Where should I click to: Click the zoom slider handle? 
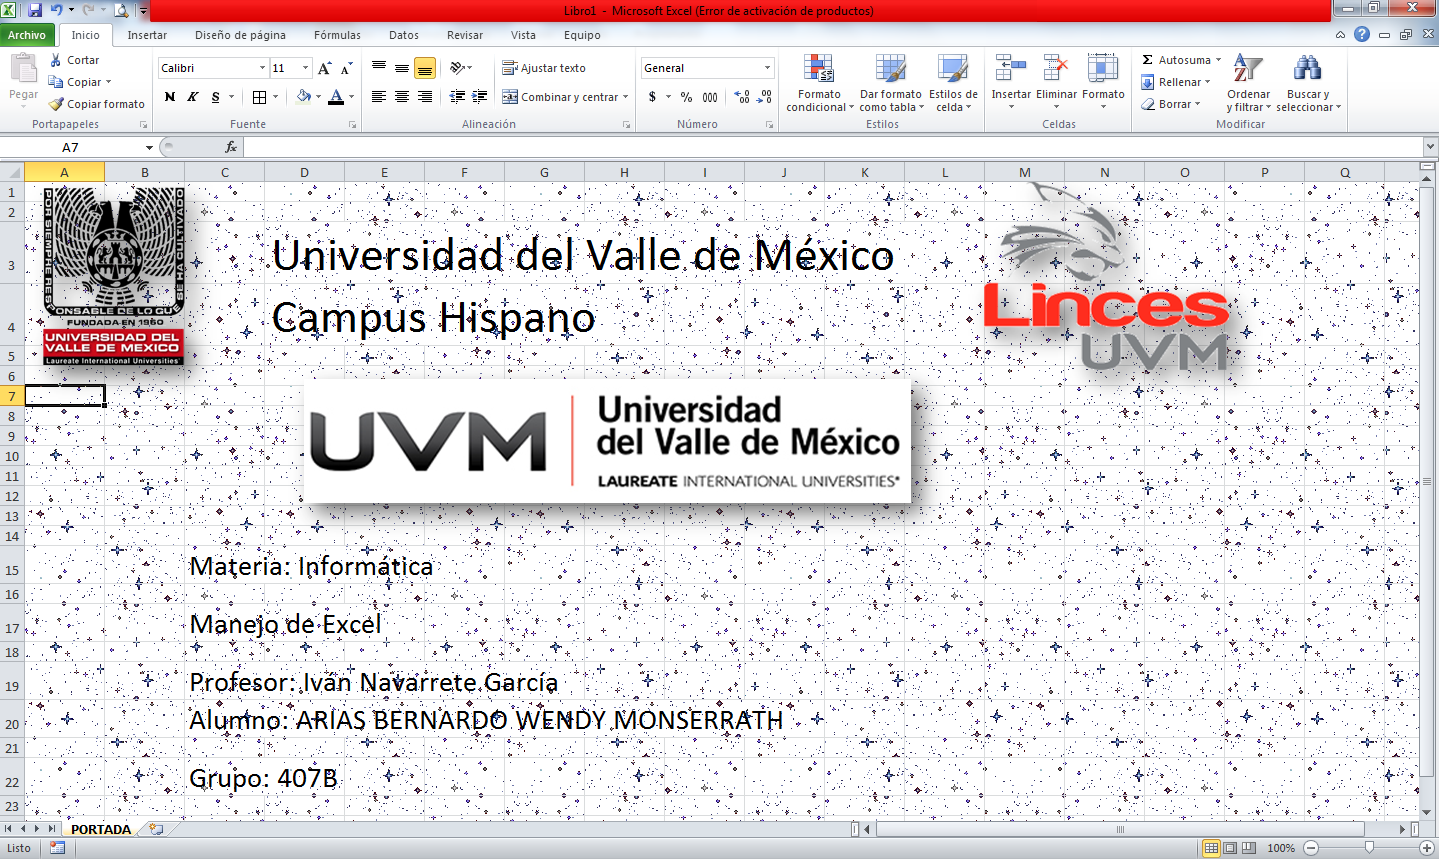click(x=1369, y=847)
